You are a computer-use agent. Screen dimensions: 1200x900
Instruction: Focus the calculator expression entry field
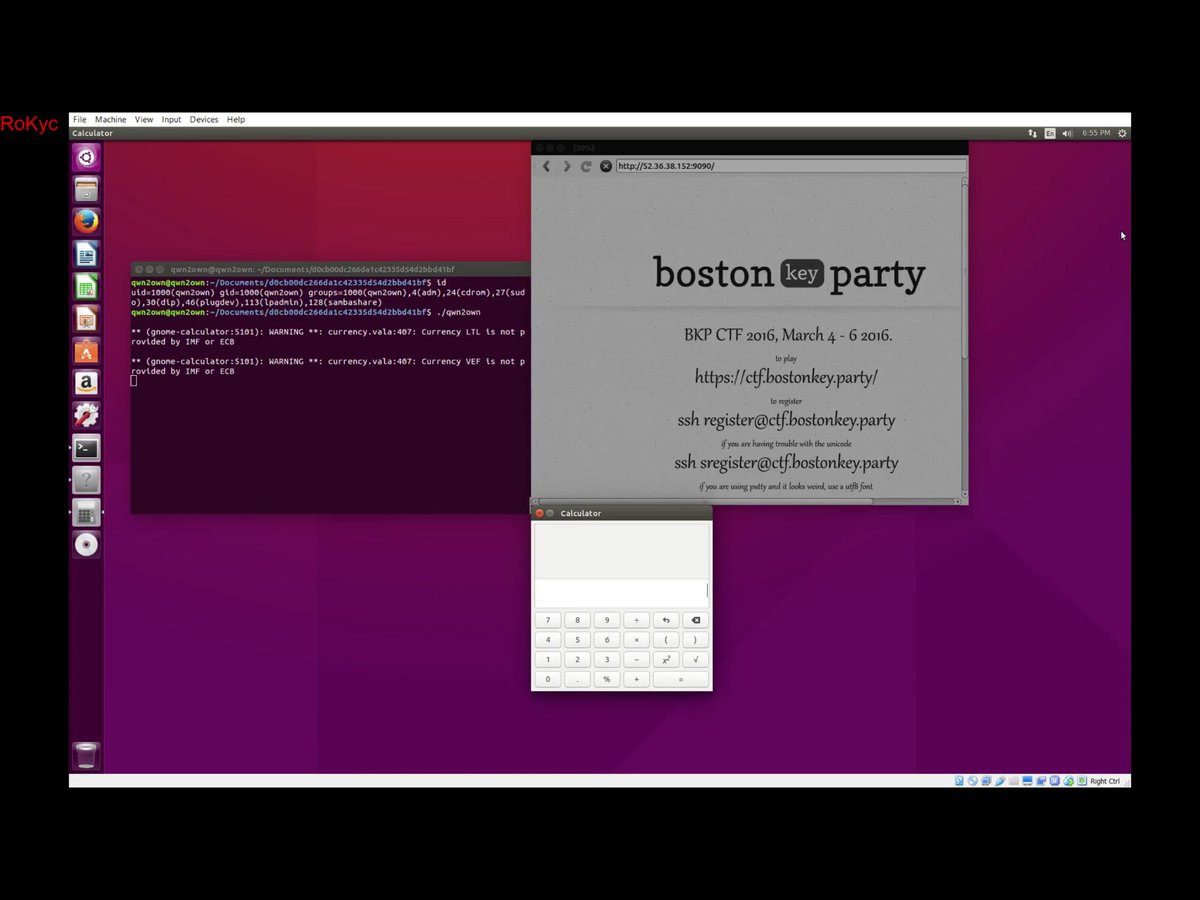pos(622,593)
